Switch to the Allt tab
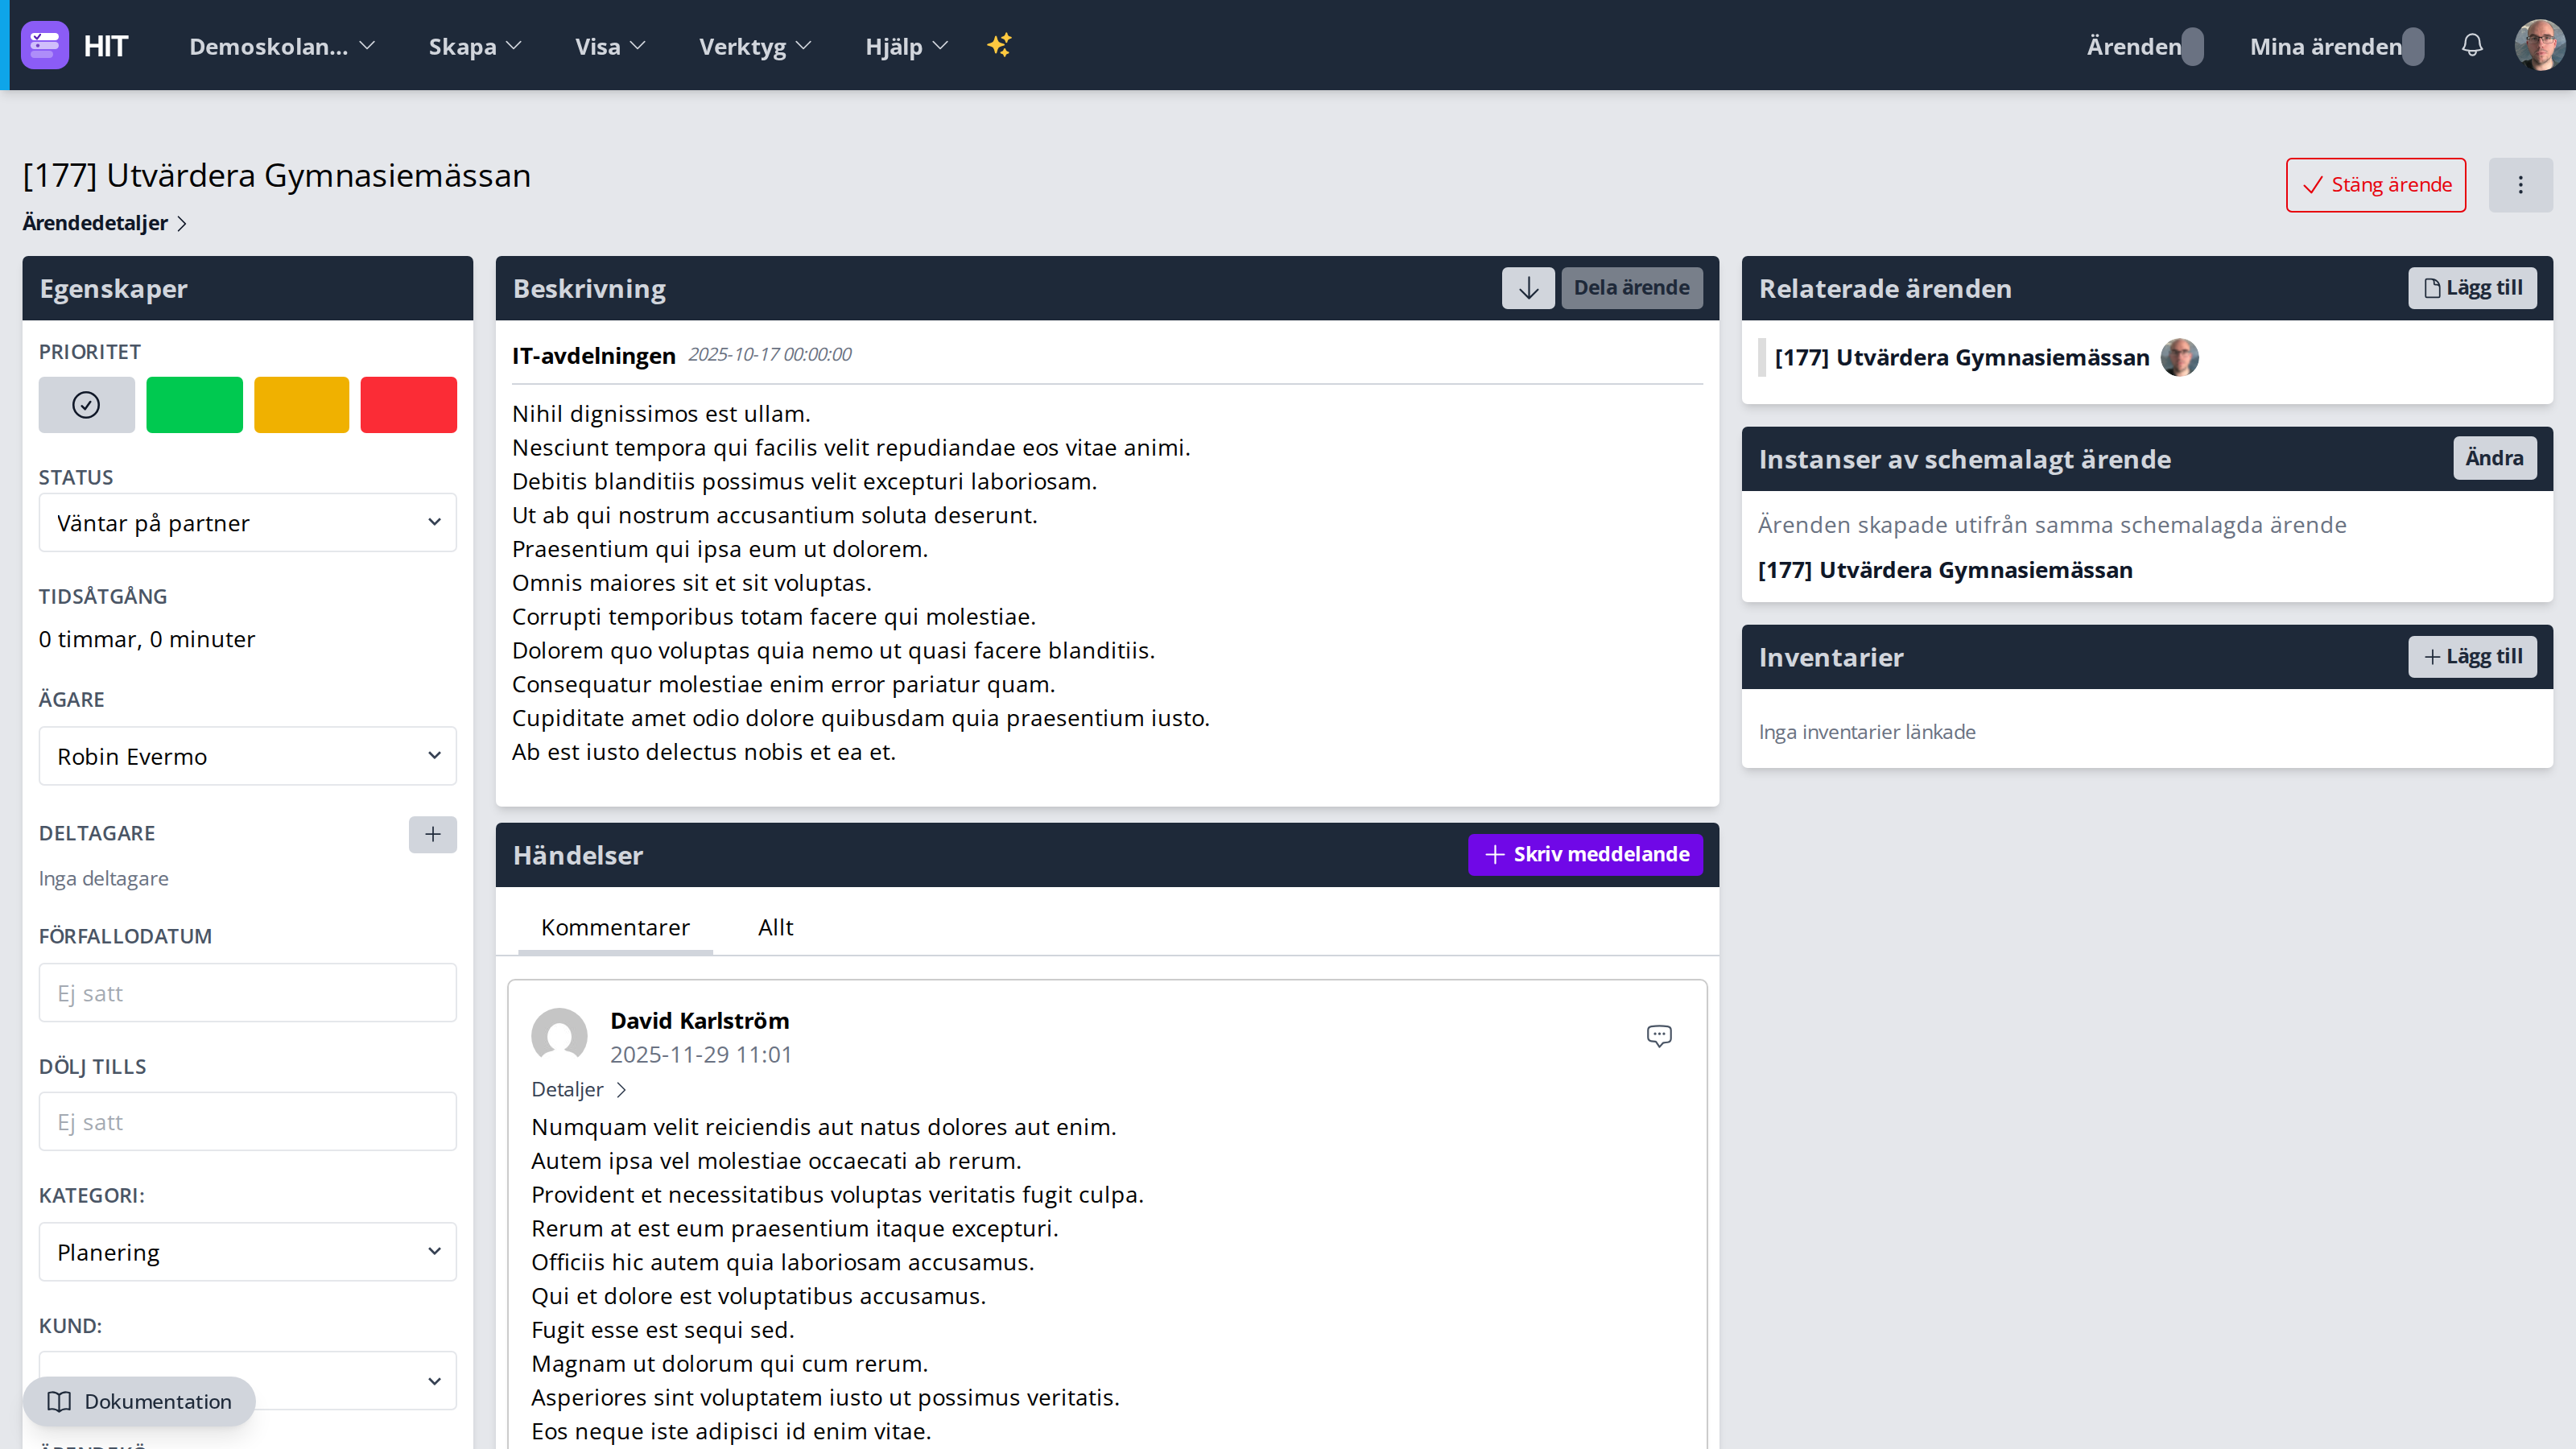The width and height of the screenshot is (2576, 1449). click(776, 927)
